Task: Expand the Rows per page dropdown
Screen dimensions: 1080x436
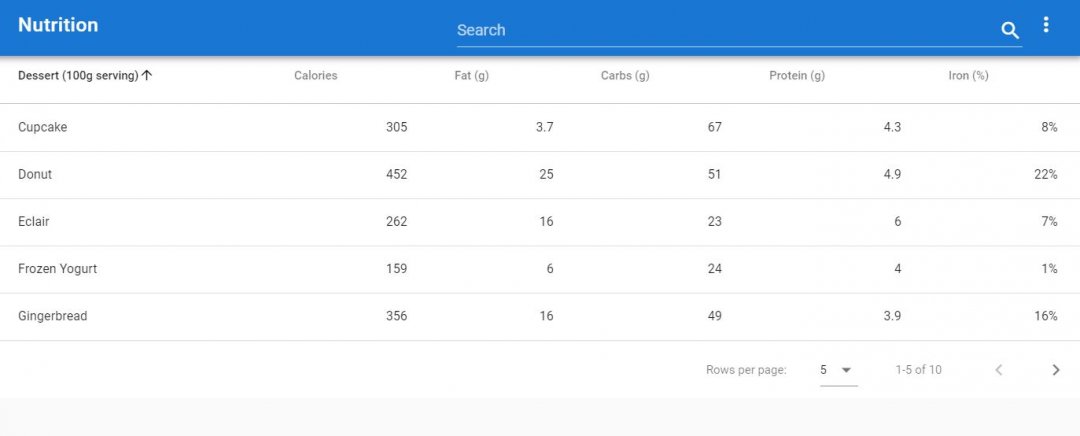Action: tap(838, 371)
